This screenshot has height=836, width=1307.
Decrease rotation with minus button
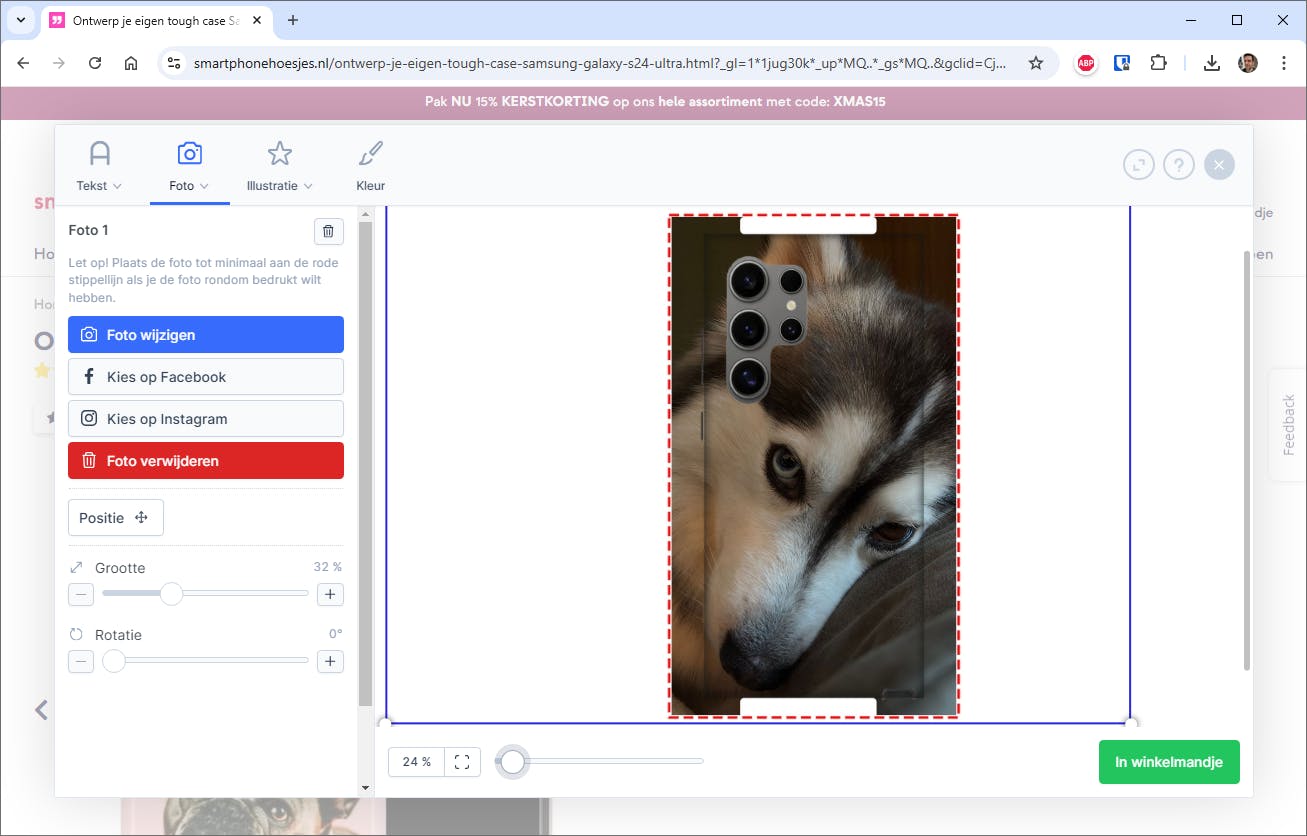[81, 661]
